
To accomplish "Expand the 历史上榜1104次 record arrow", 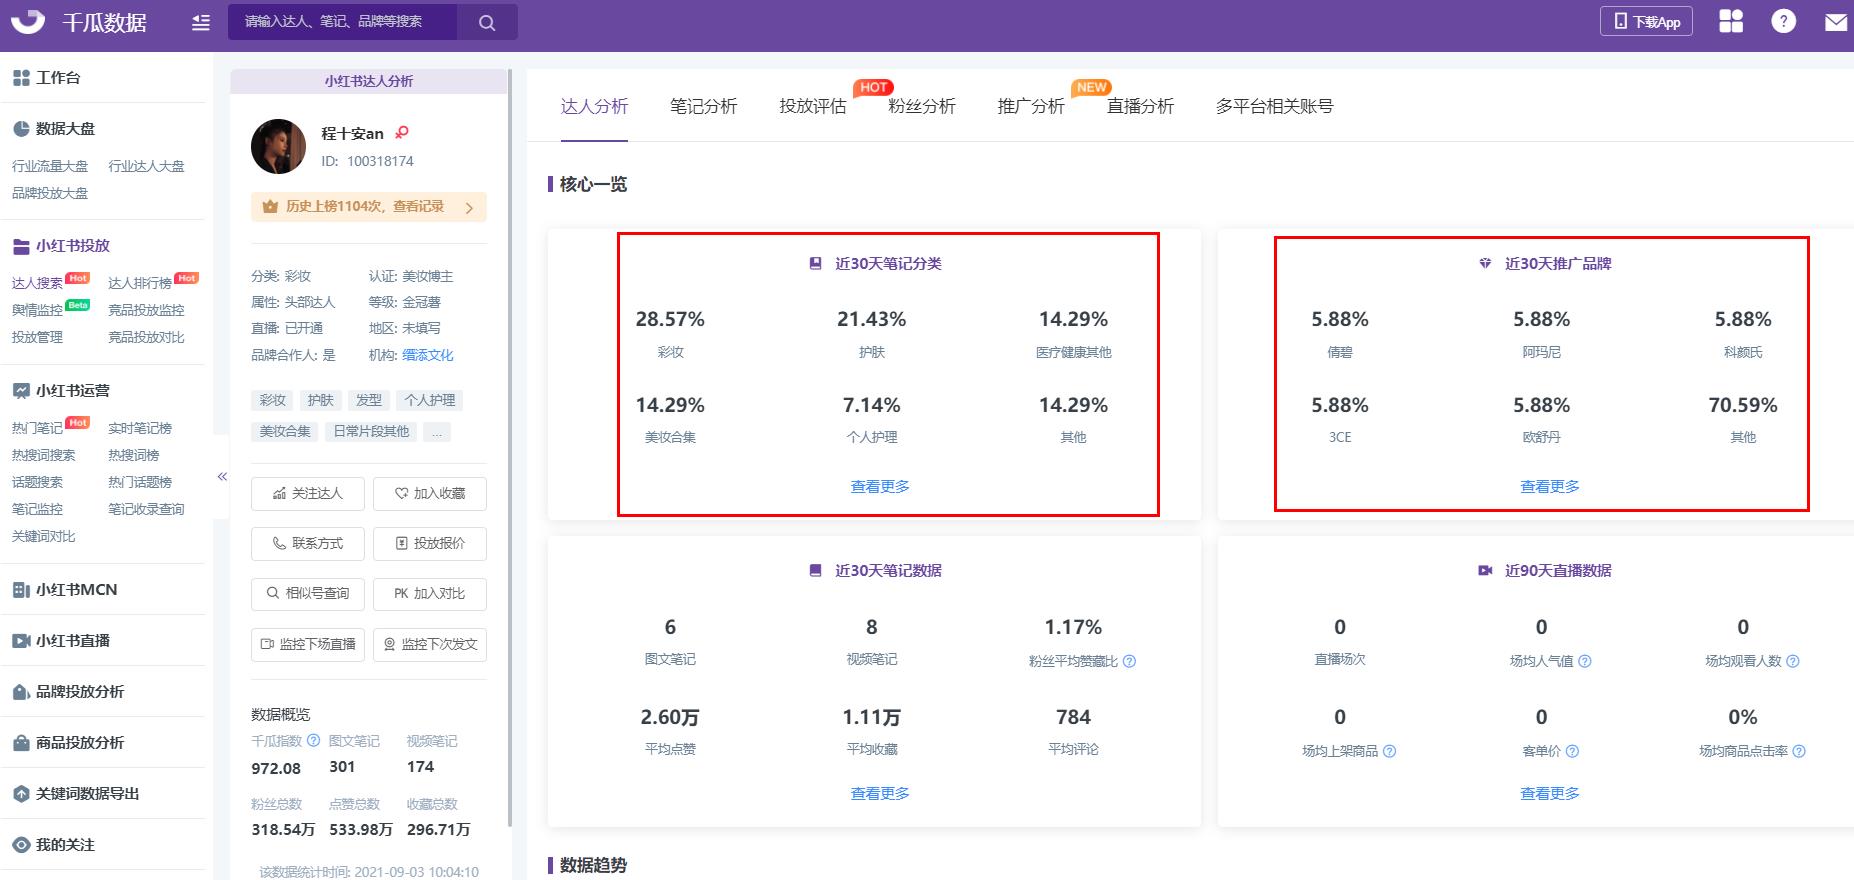I will (x=469, y=208).
